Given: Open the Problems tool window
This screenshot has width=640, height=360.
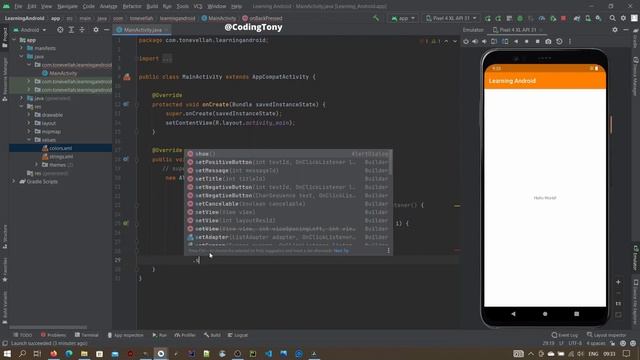Looking at the screenshot, I should point(53,335).
